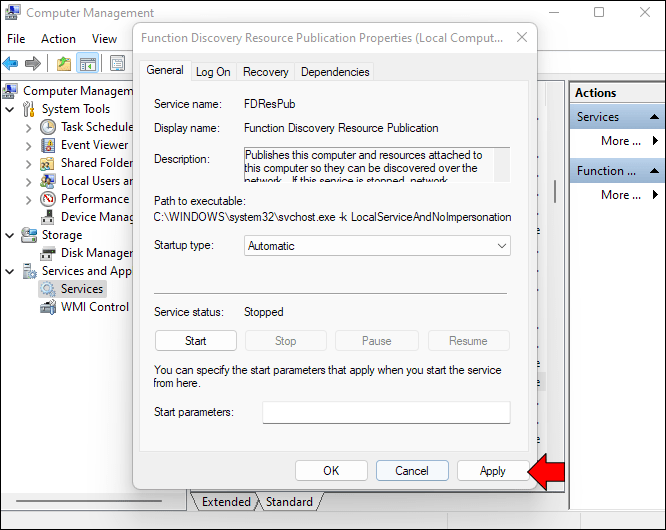Toggle the Show/Hide Console Tree icon
Screen dimensions: 666x530
[87, 64]
